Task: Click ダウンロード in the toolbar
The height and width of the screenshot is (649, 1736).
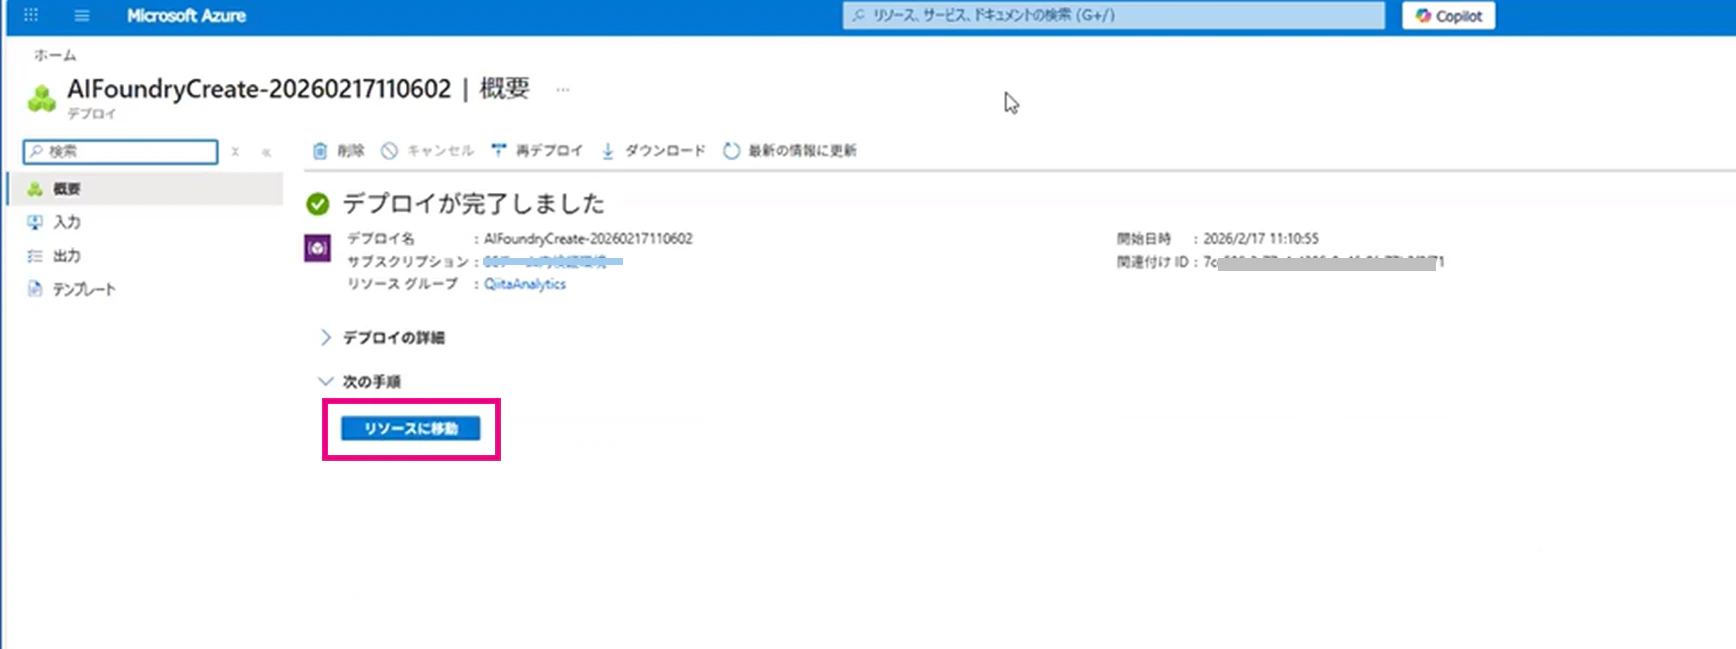Action: point(653,151)
